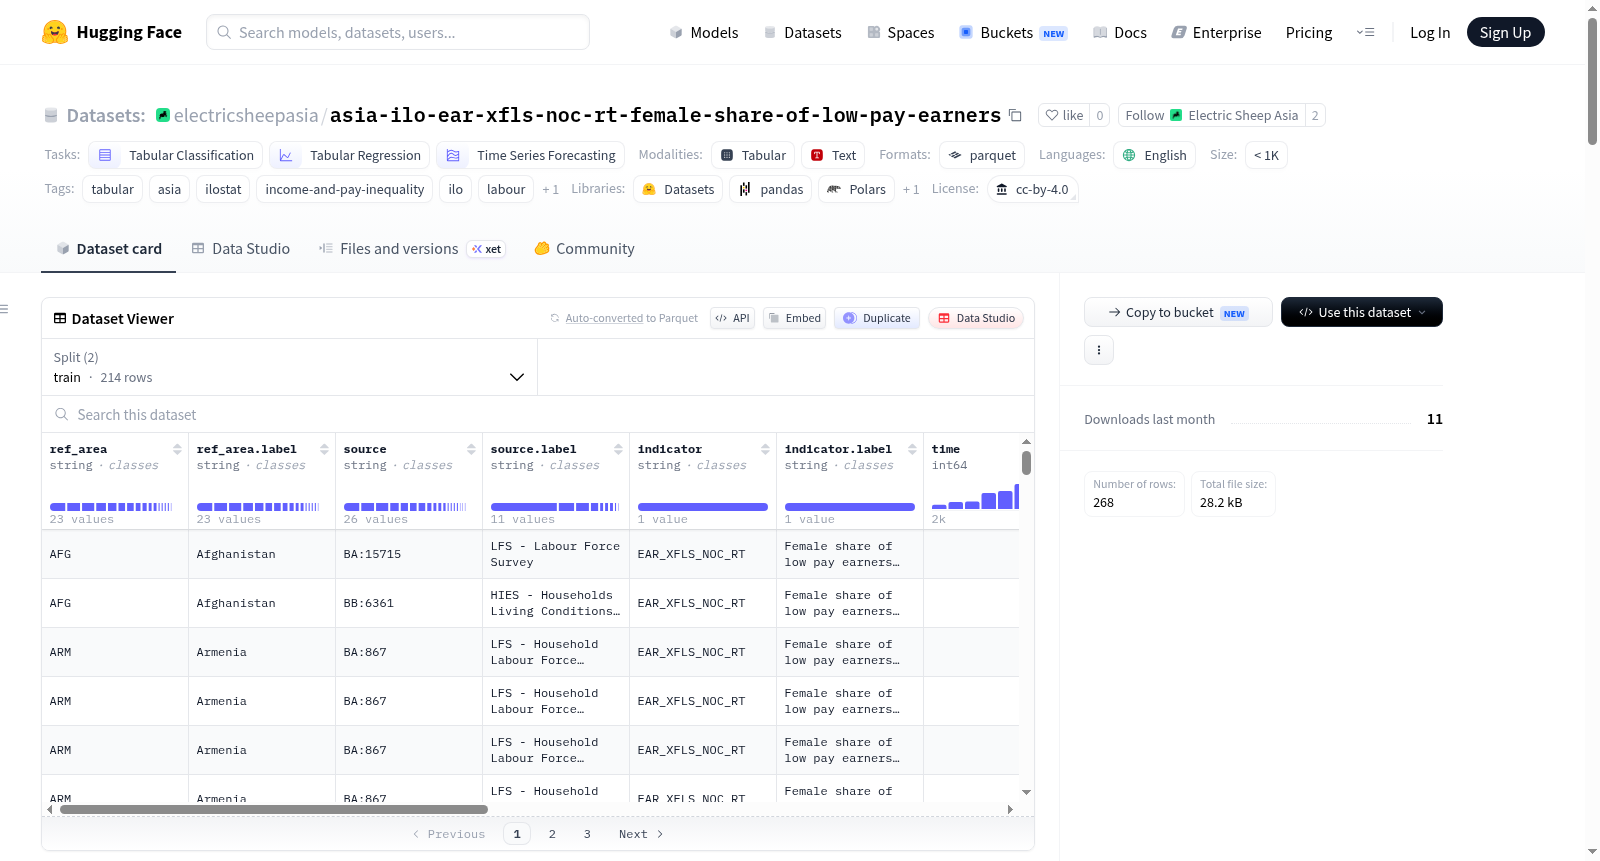1600x861 pixels.
Task: Switch to the Data Studio tab
Action: [x=241, y=248]
